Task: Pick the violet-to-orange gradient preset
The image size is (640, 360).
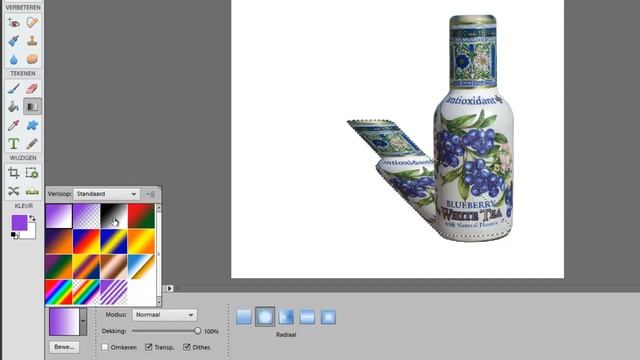Action: coord(59,241)
